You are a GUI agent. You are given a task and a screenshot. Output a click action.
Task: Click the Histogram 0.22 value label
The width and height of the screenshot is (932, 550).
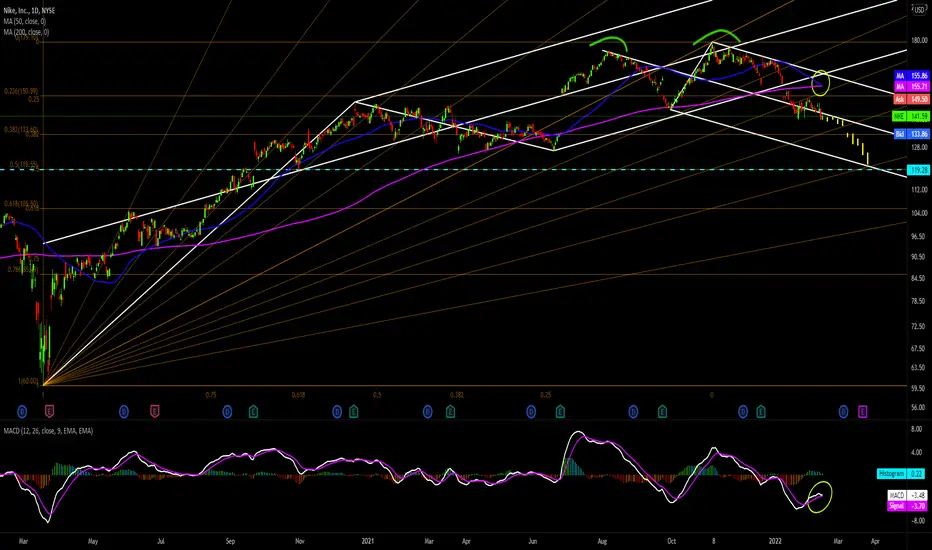[x=901, y=474]
